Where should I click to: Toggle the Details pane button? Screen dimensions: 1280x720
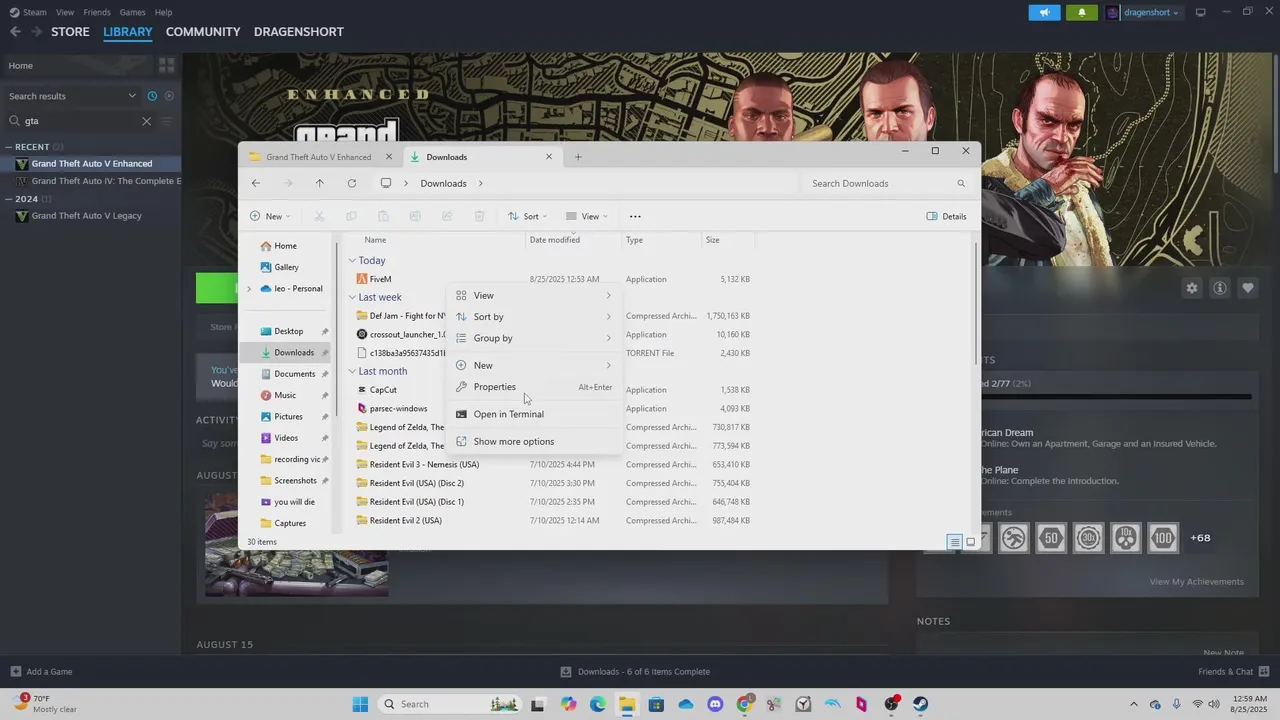pos(946,216)
